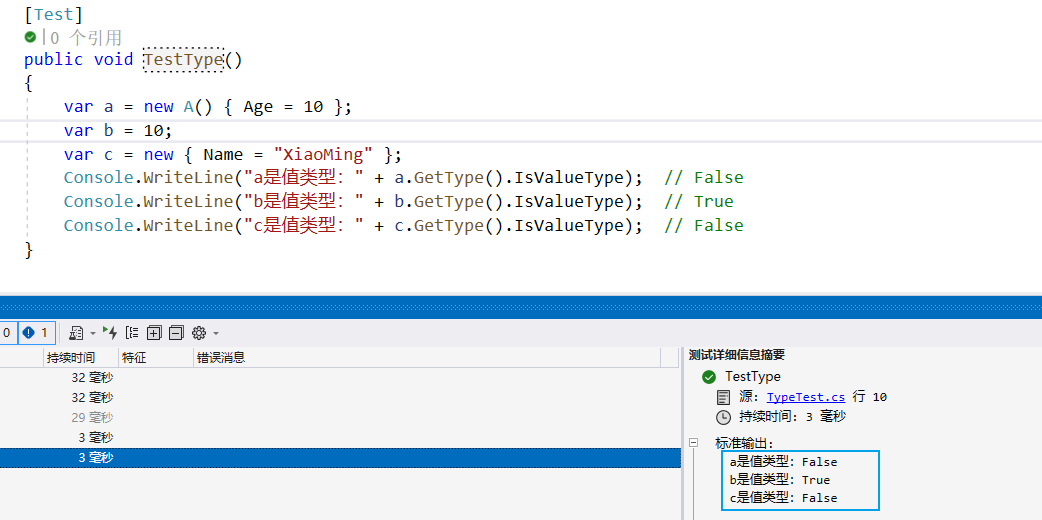Click the 特征 column header
The height and width of the screenshot is (520, 1042).
tap(156, 358)
